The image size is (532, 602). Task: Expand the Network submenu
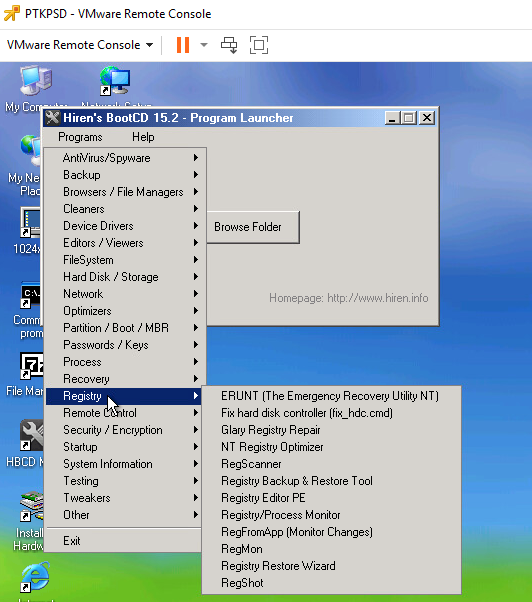(x=126, y=294)
